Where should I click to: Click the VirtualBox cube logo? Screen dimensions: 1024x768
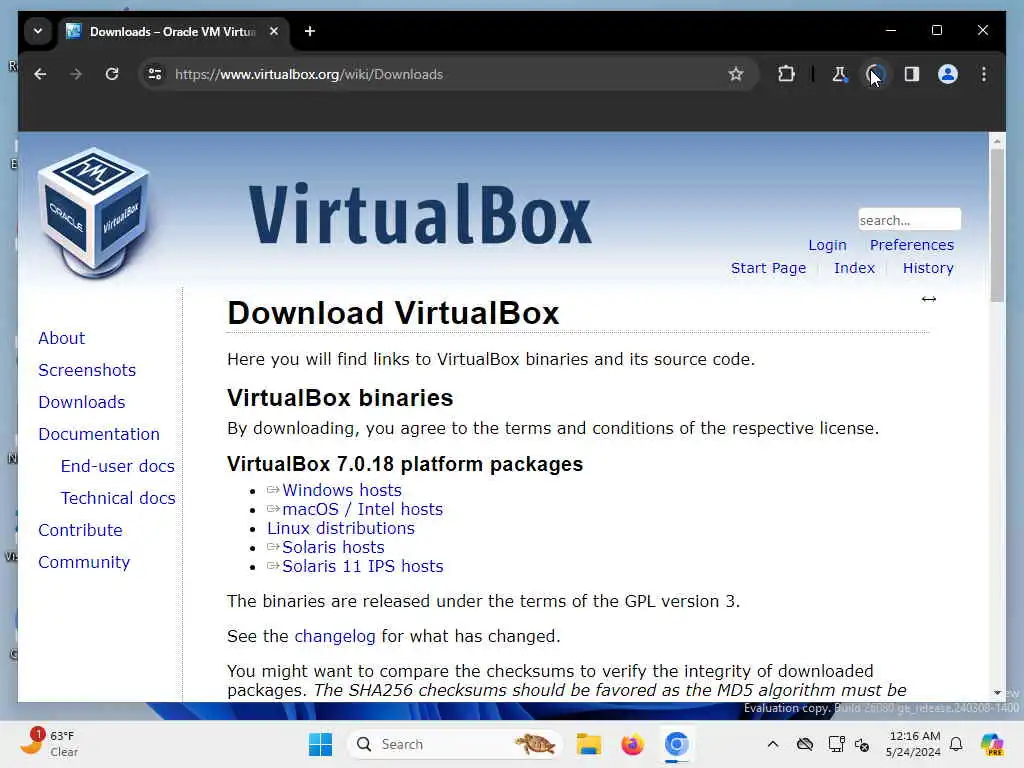(x=93, y=213)
